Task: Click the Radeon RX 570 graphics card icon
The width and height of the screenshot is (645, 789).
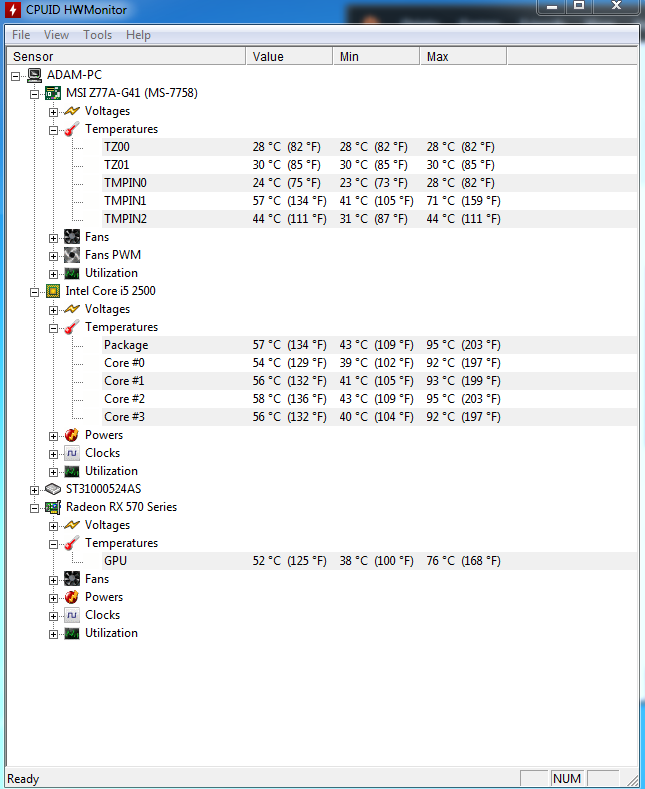Action: [53, 507]
